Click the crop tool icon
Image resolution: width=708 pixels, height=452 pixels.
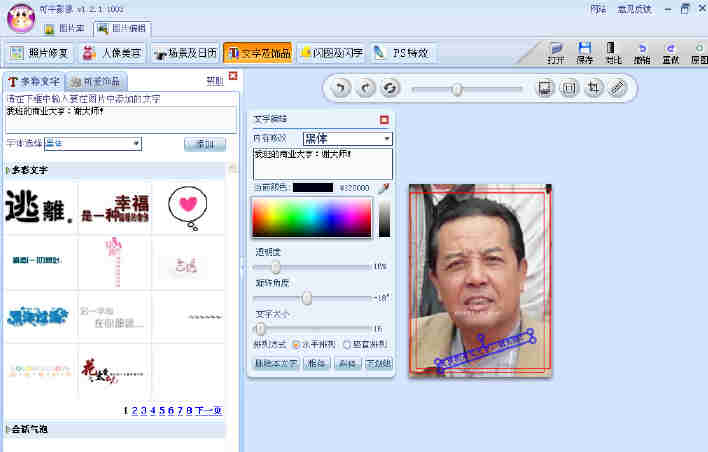click(x=594, y=89)
